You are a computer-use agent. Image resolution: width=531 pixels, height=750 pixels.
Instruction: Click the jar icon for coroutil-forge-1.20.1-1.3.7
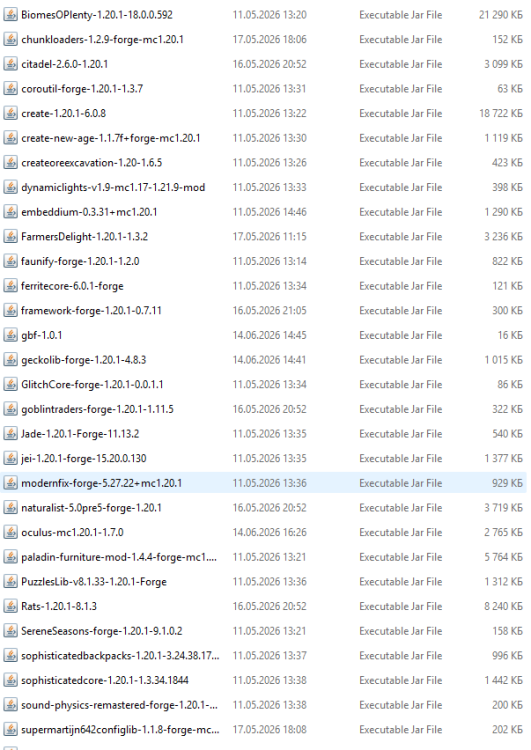coord(11,88)
